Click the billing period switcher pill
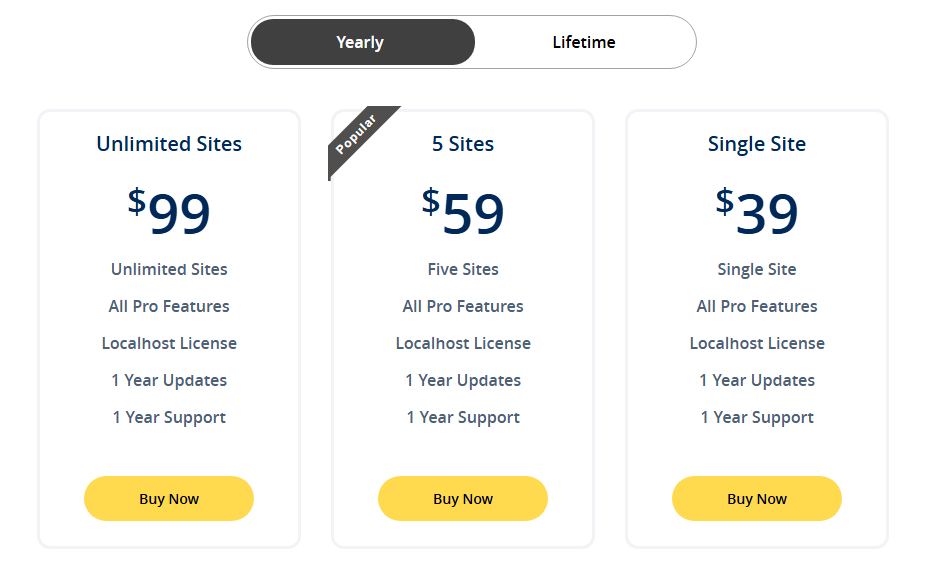Screen dimensions: 928x588 pyautogui.click(x=472, y=42)
